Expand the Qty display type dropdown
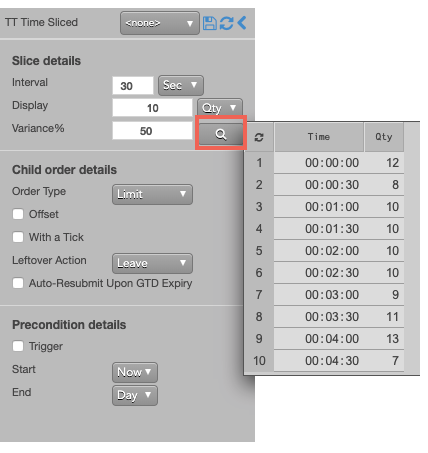The height and width of the screenshot is (453, 428). (220, 108)
